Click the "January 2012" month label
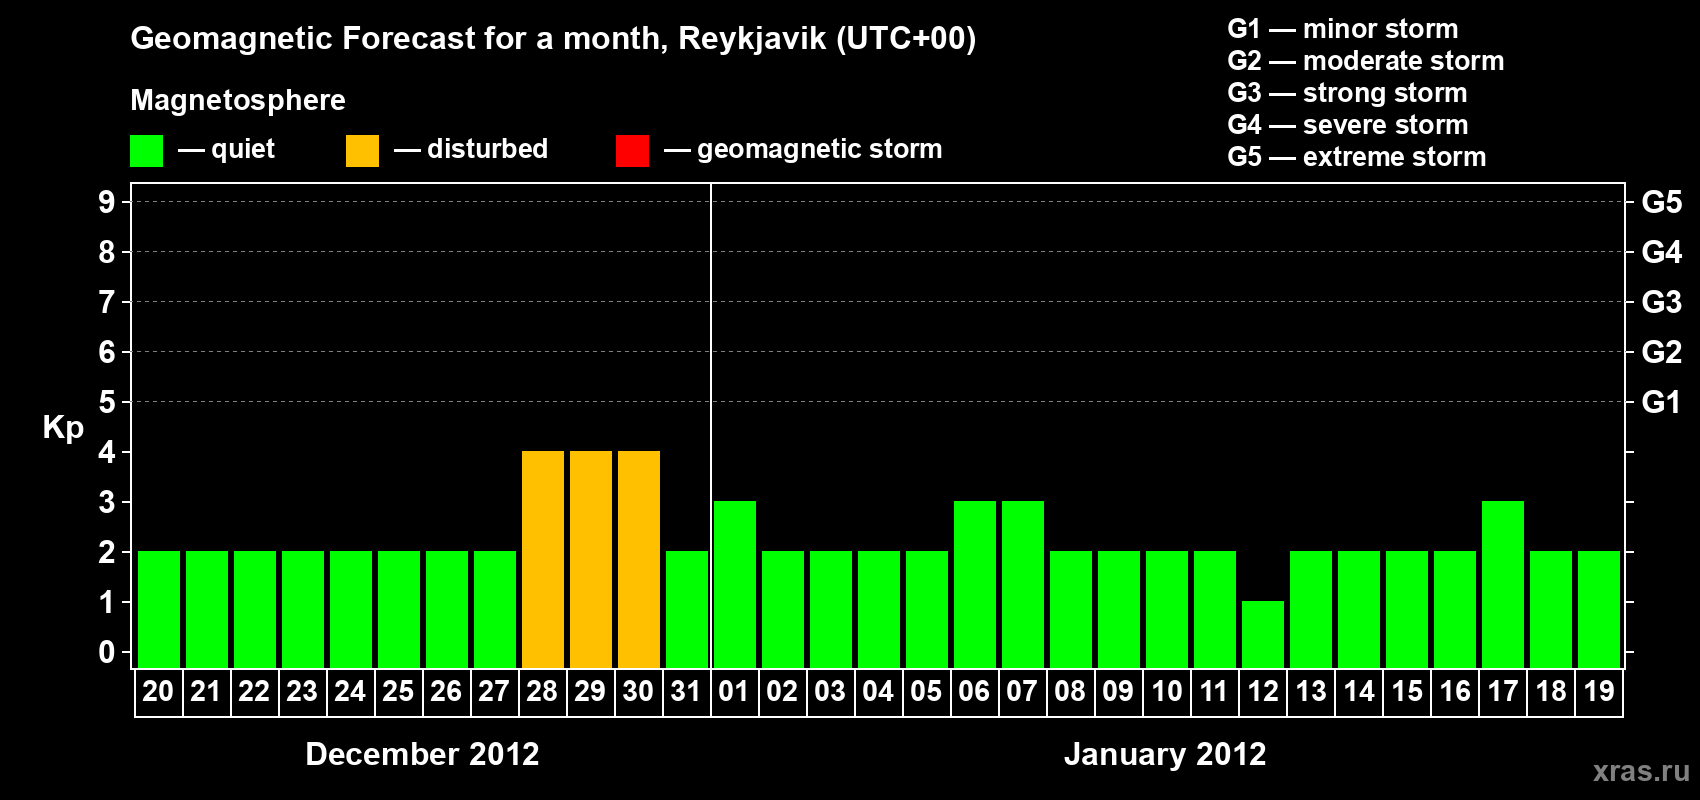 click(1165, 754)
